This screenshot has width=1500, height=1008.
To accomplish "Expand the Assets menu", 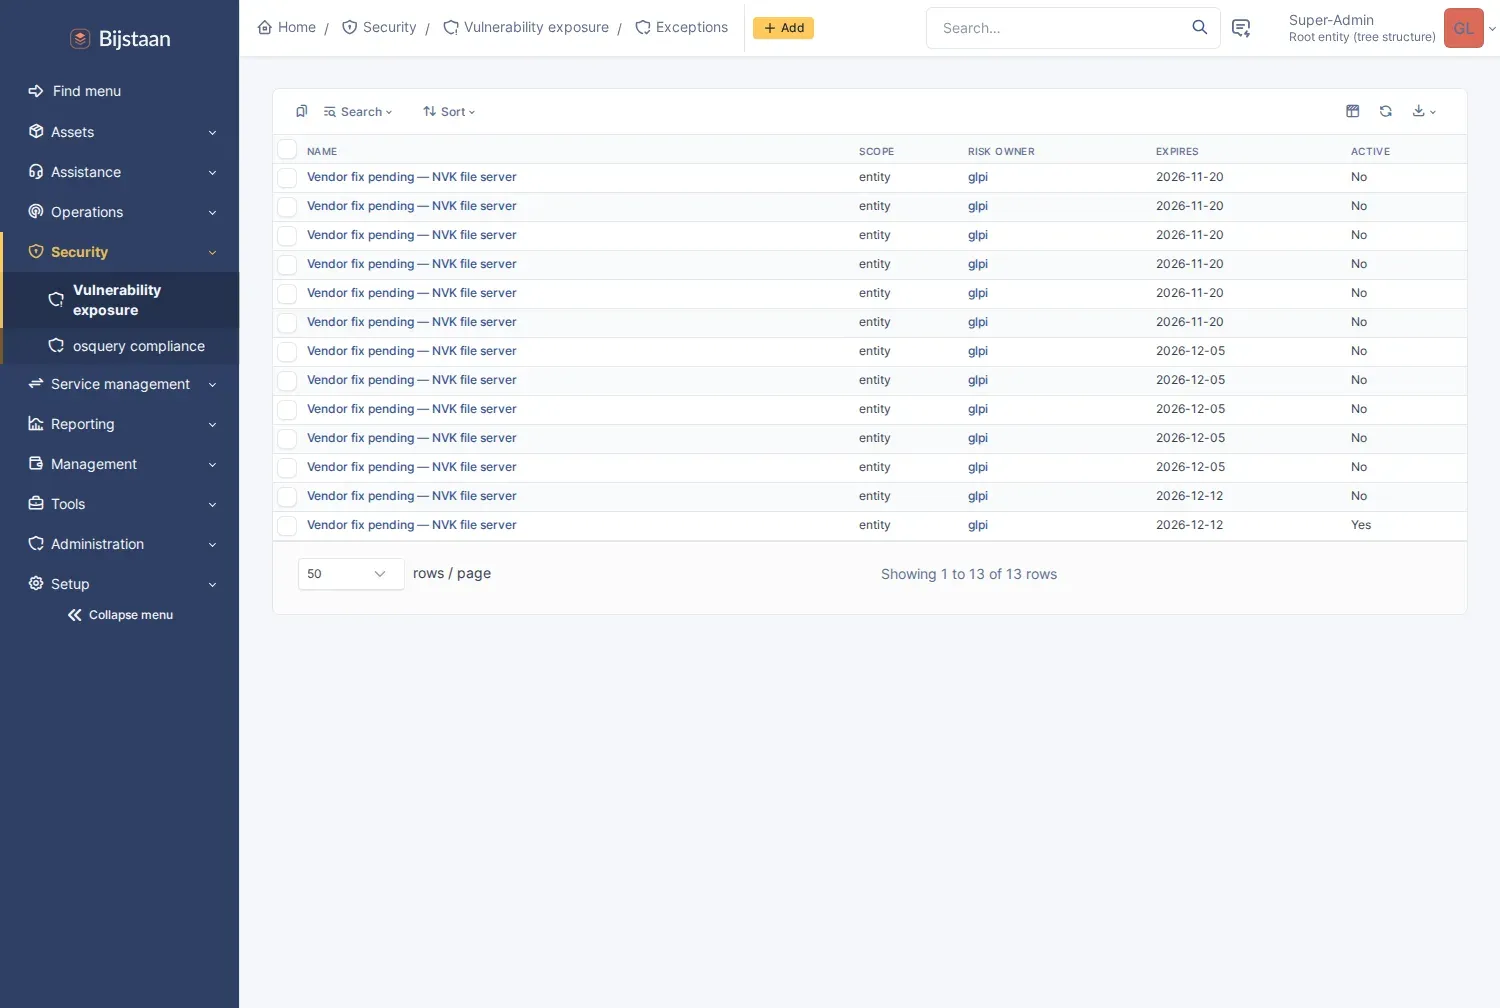I will (x=119, y=132).
